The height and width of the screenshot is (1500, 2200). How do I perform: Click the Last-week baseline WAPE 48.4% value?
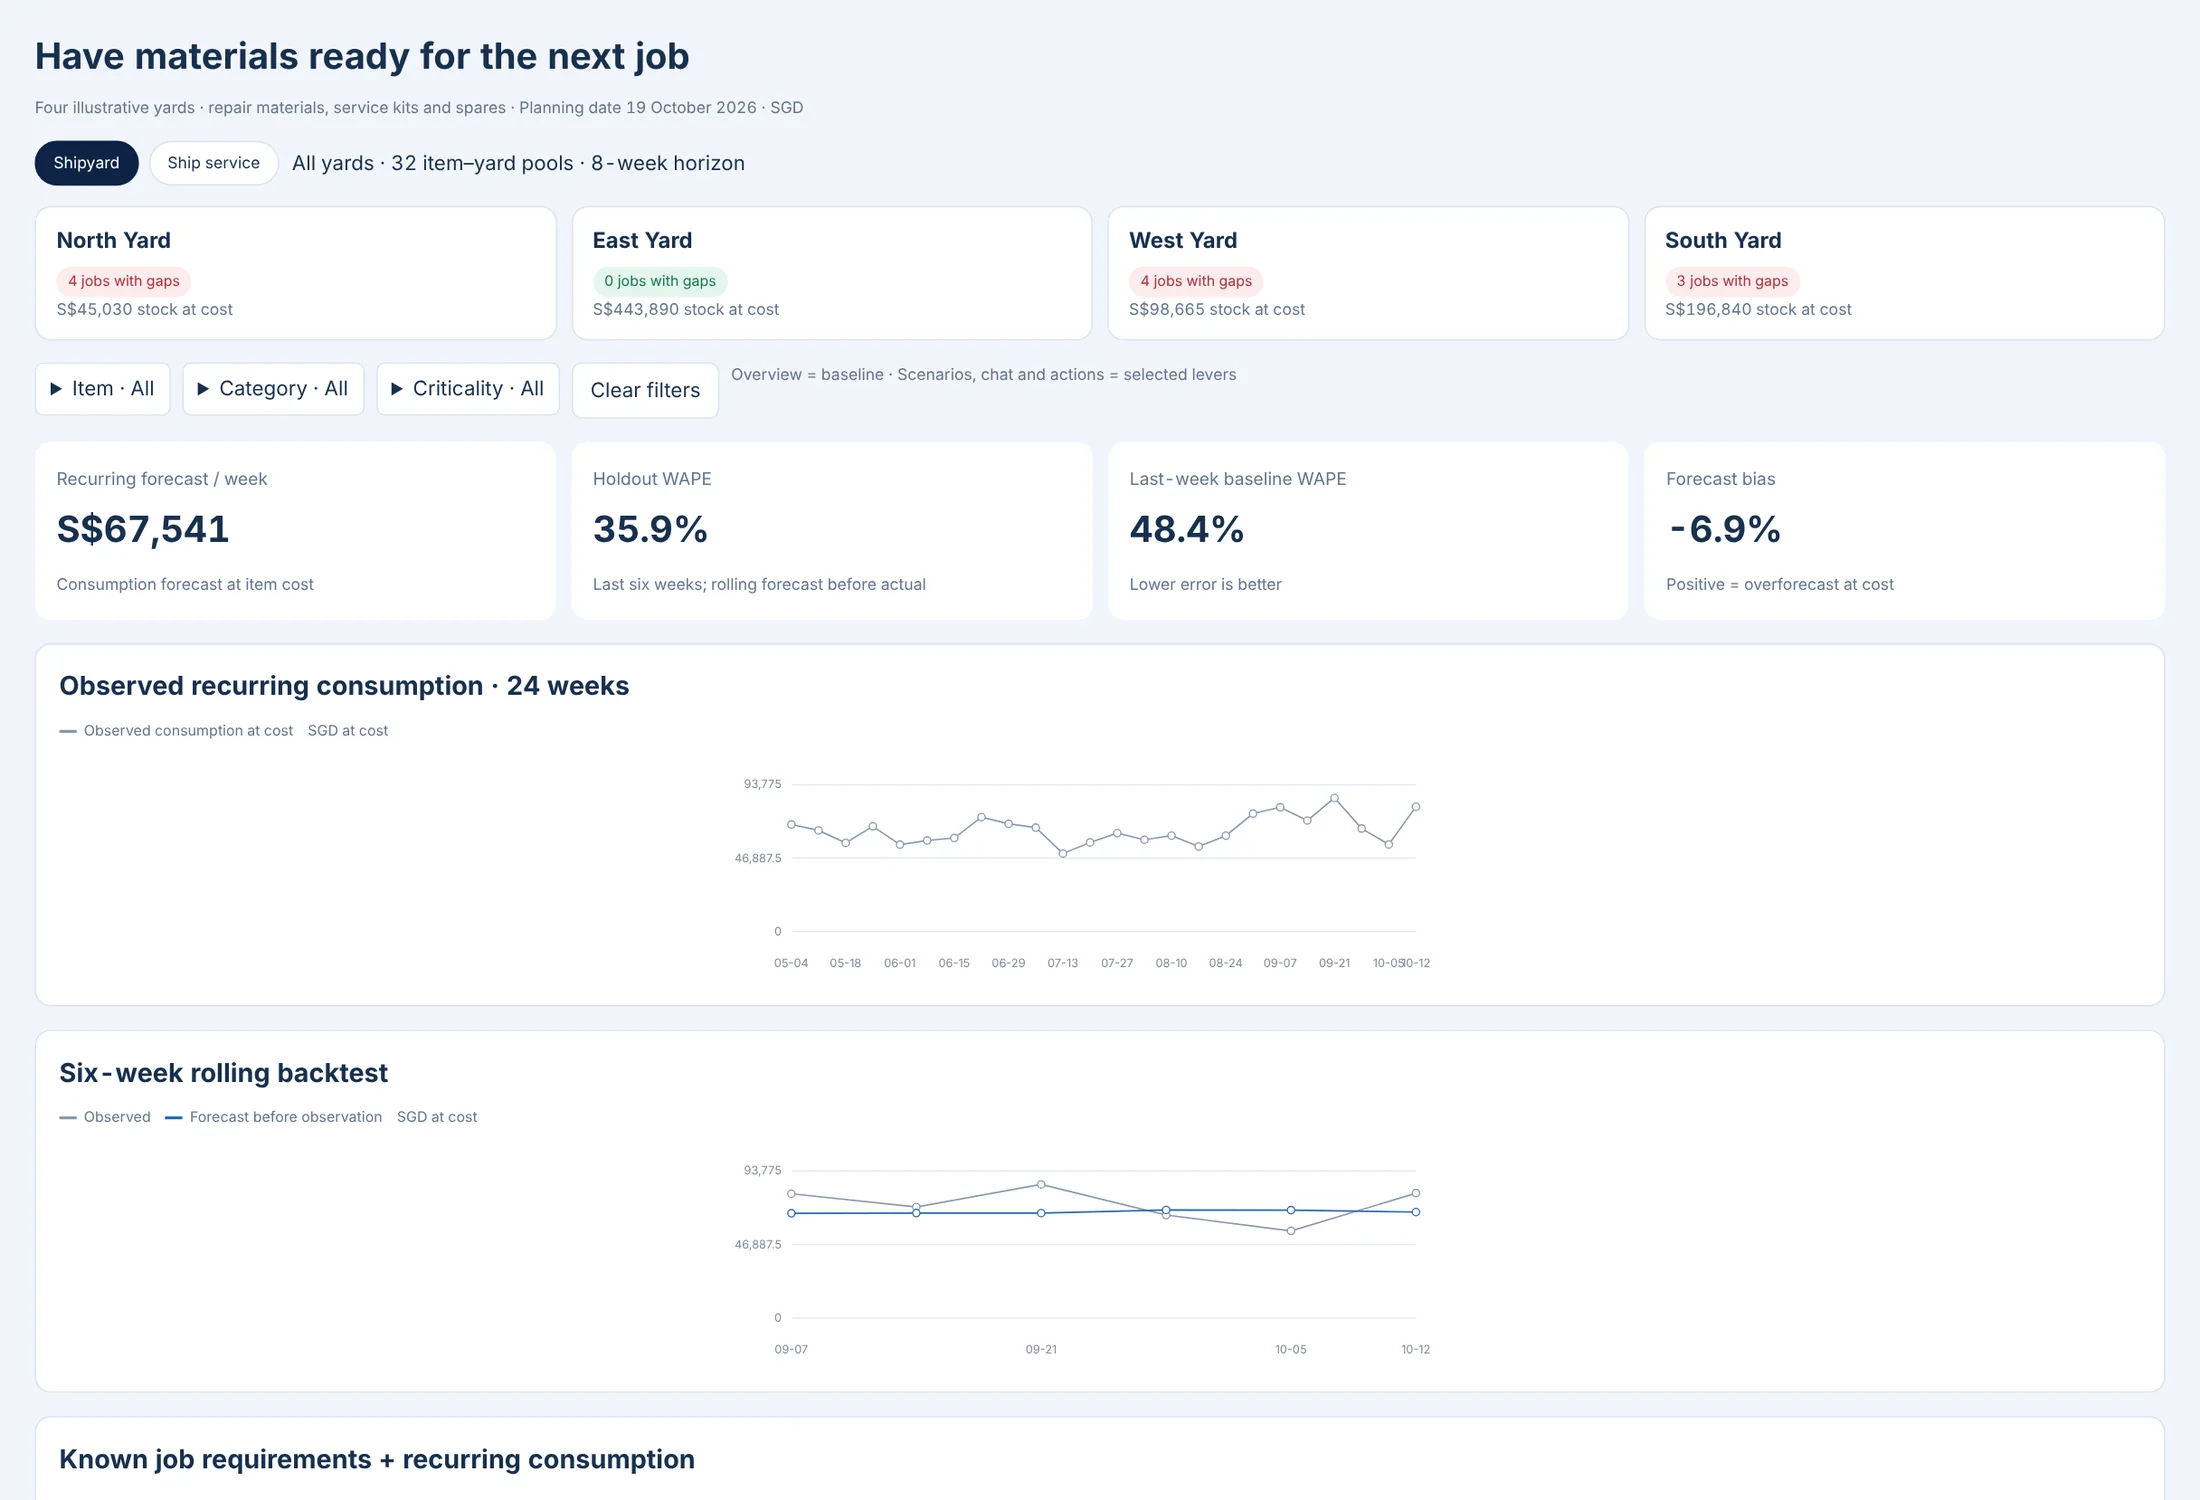tap(1186, 529)
